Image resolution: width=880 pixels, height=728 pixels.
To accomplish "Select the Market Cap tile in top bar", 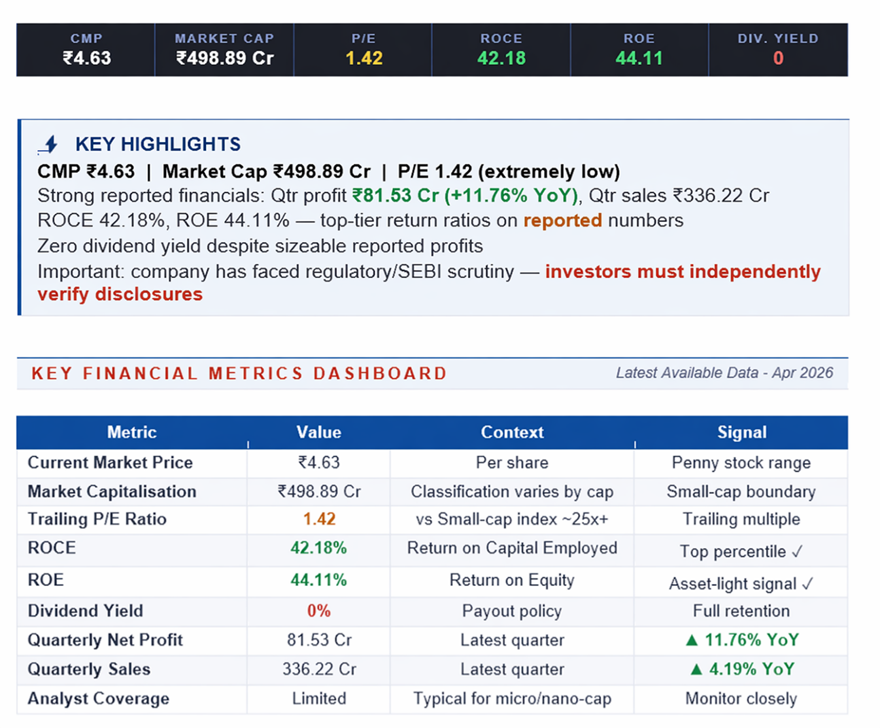I will tap(224, 49).
